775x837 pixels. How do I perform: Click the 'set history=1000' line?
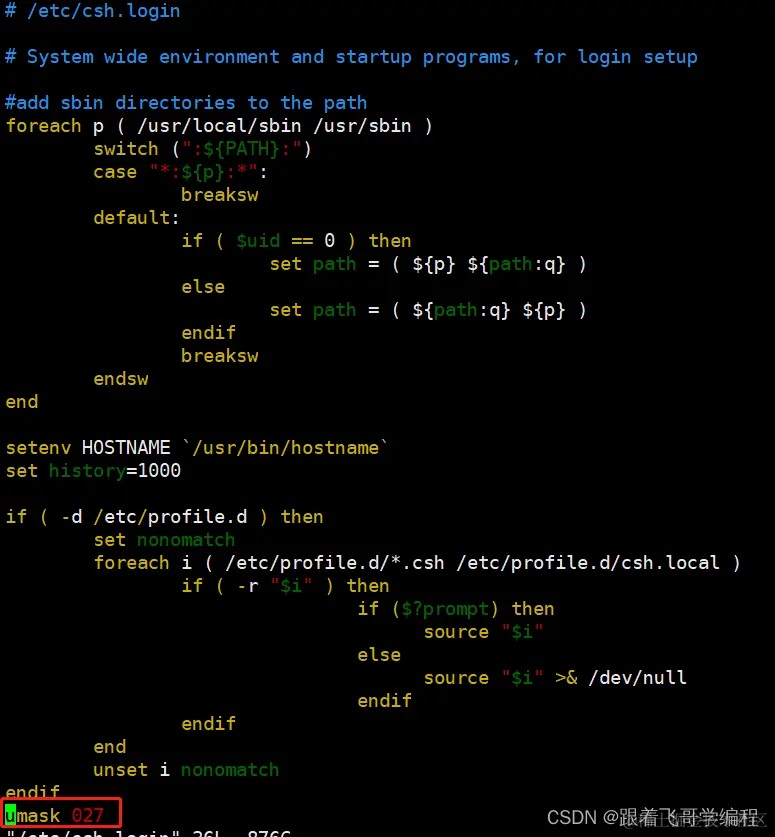tap(93, 471)
